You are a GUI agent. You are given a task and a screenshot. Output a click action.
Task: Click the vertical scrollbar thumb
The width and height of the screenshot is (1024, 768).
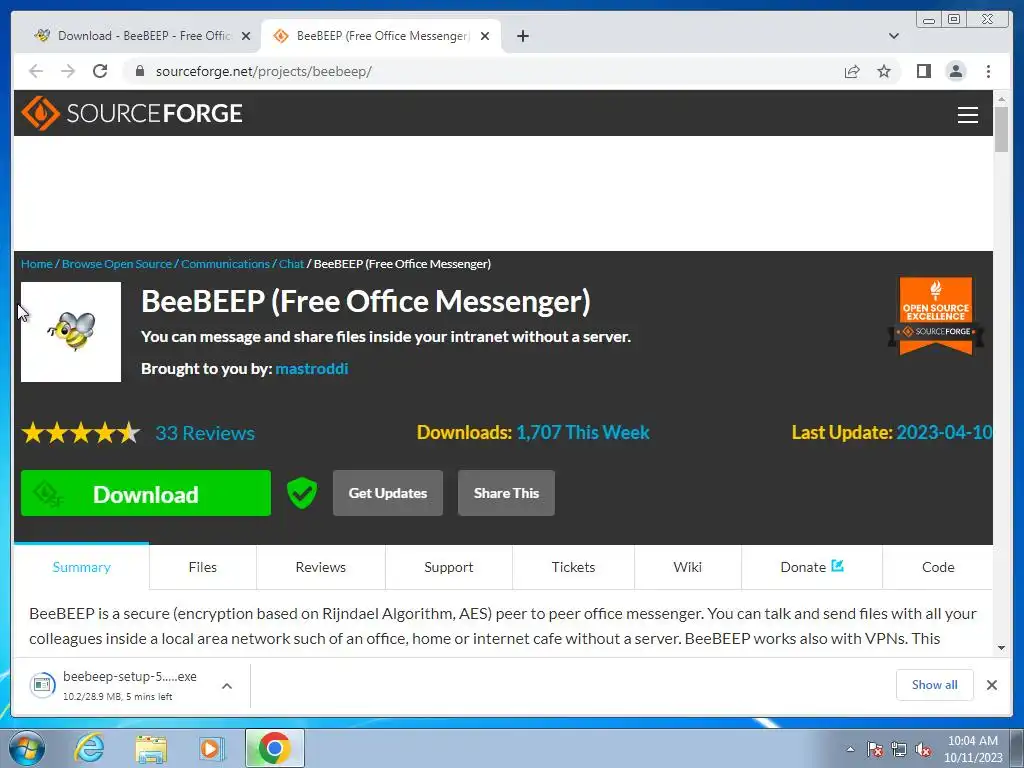coord(1001,129)
